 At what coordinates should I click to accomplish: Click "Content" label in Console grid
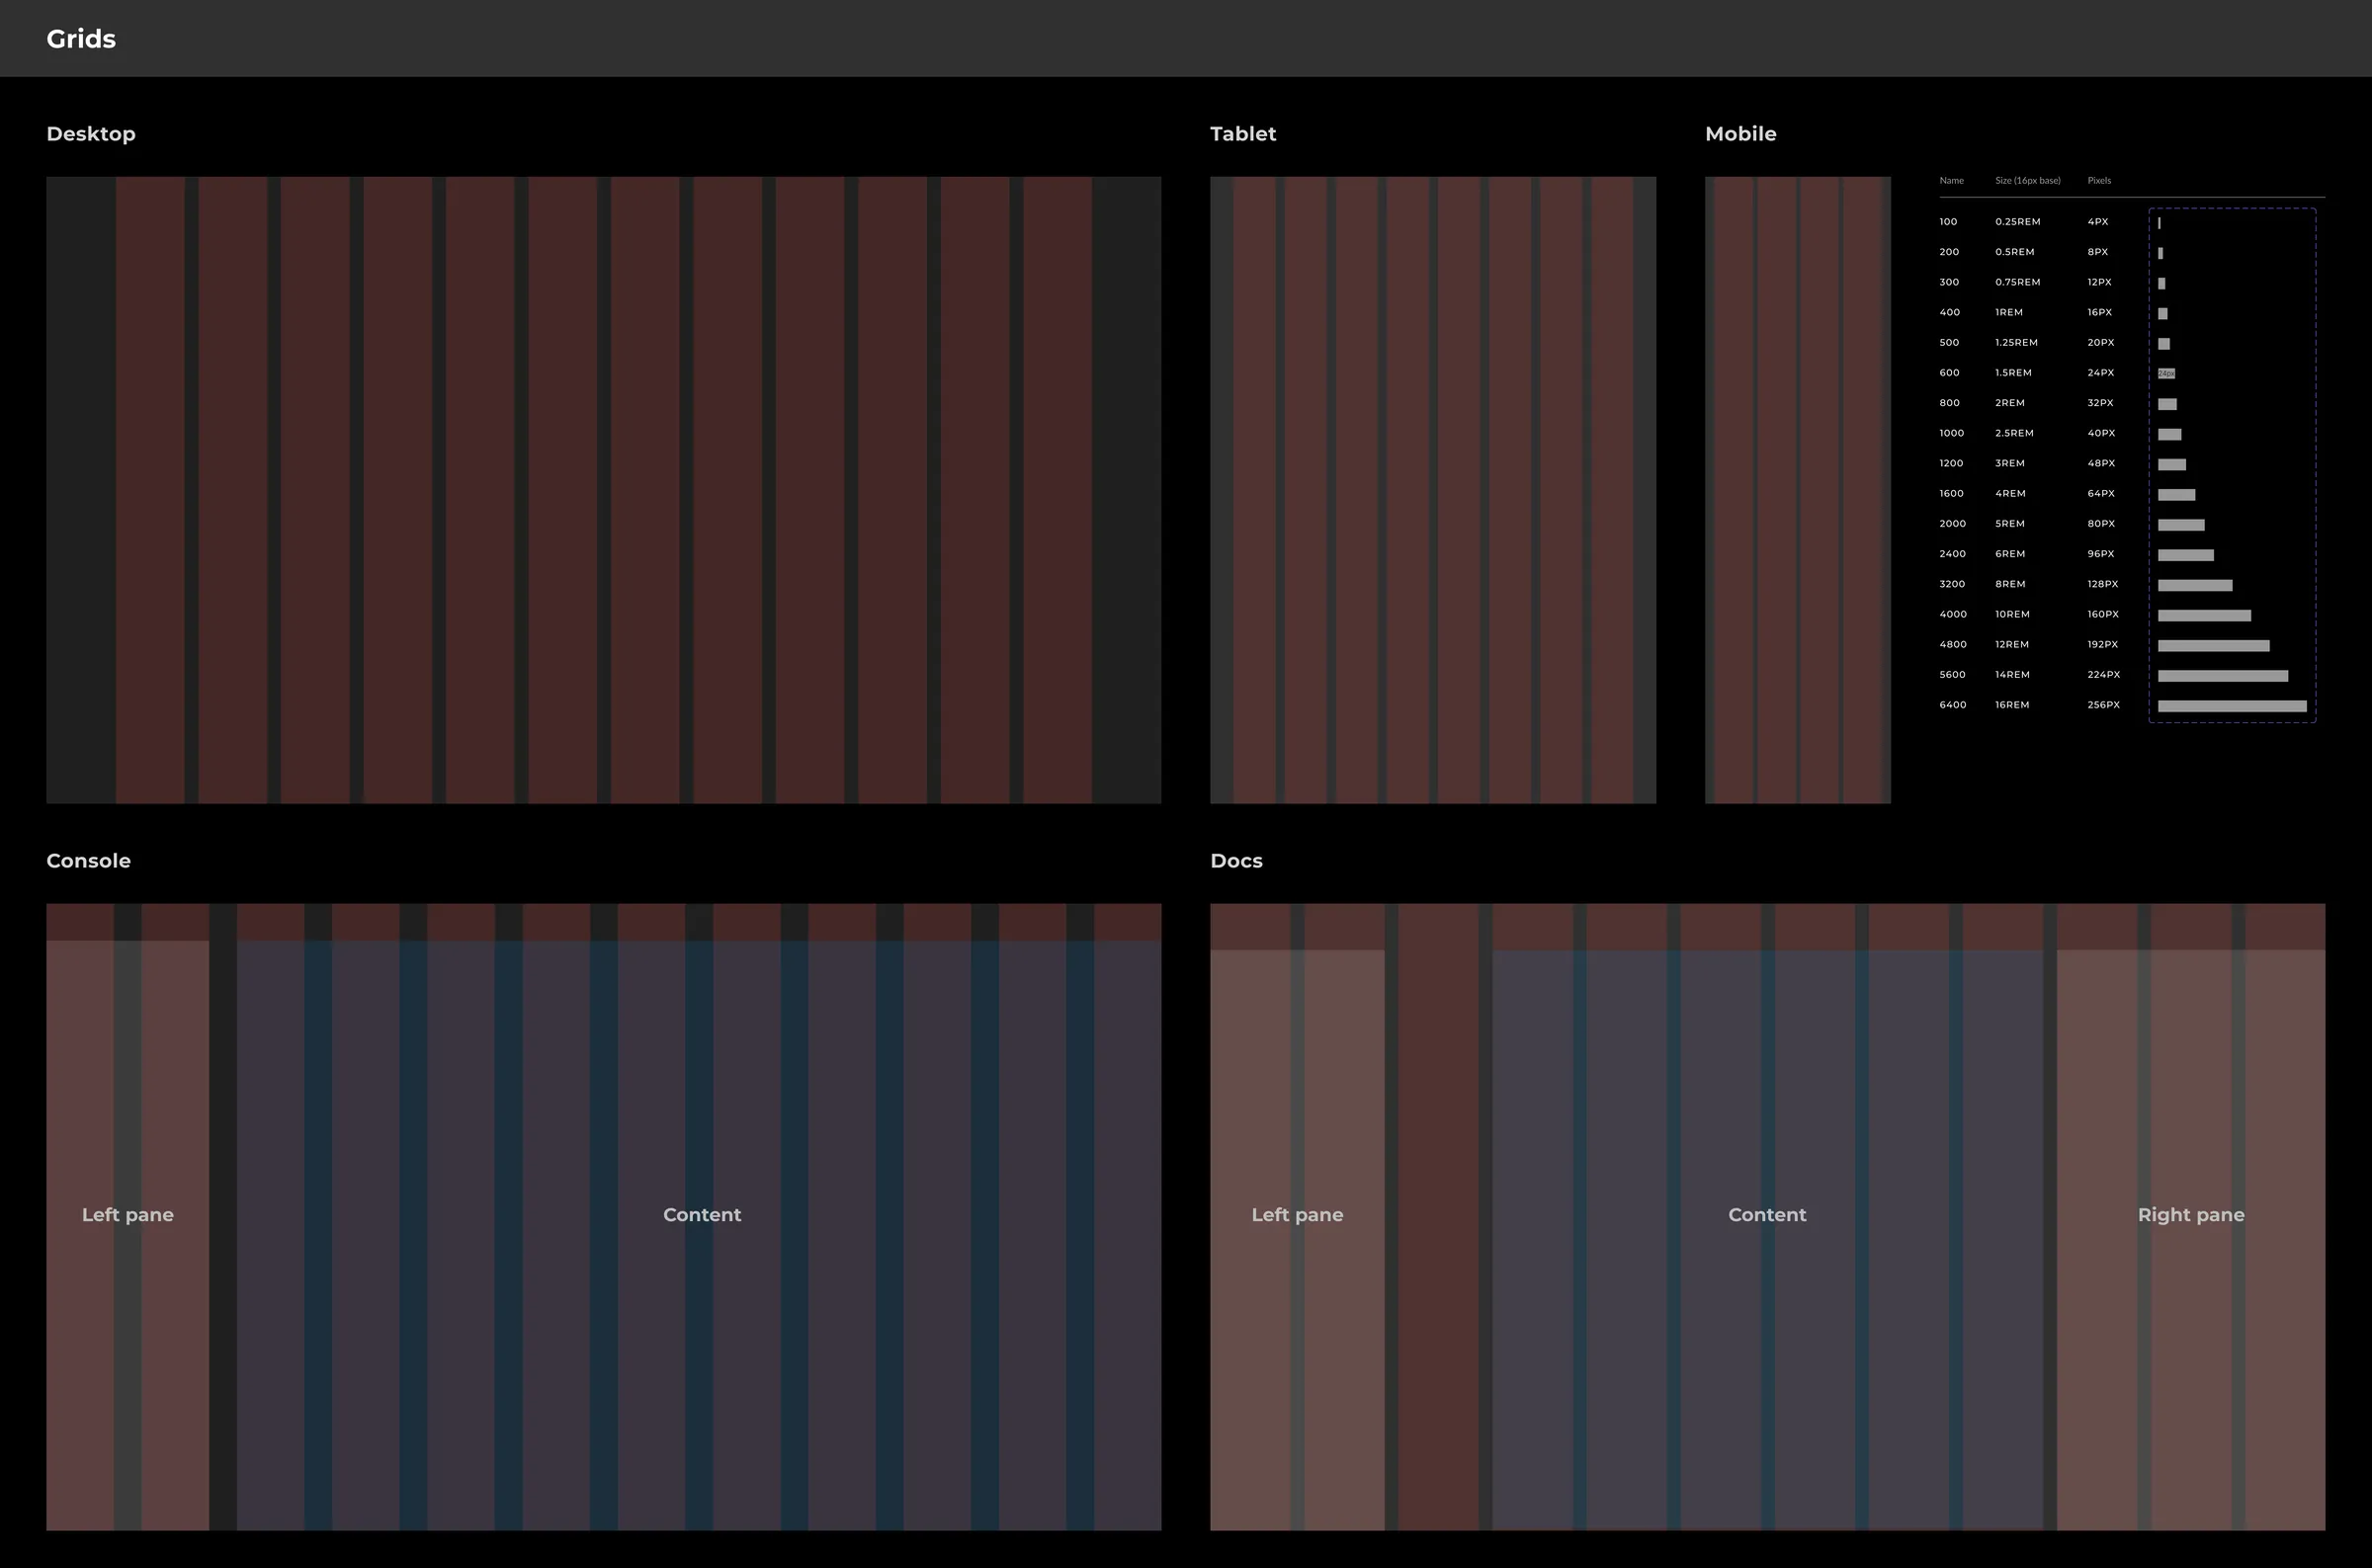(702, 1215)
